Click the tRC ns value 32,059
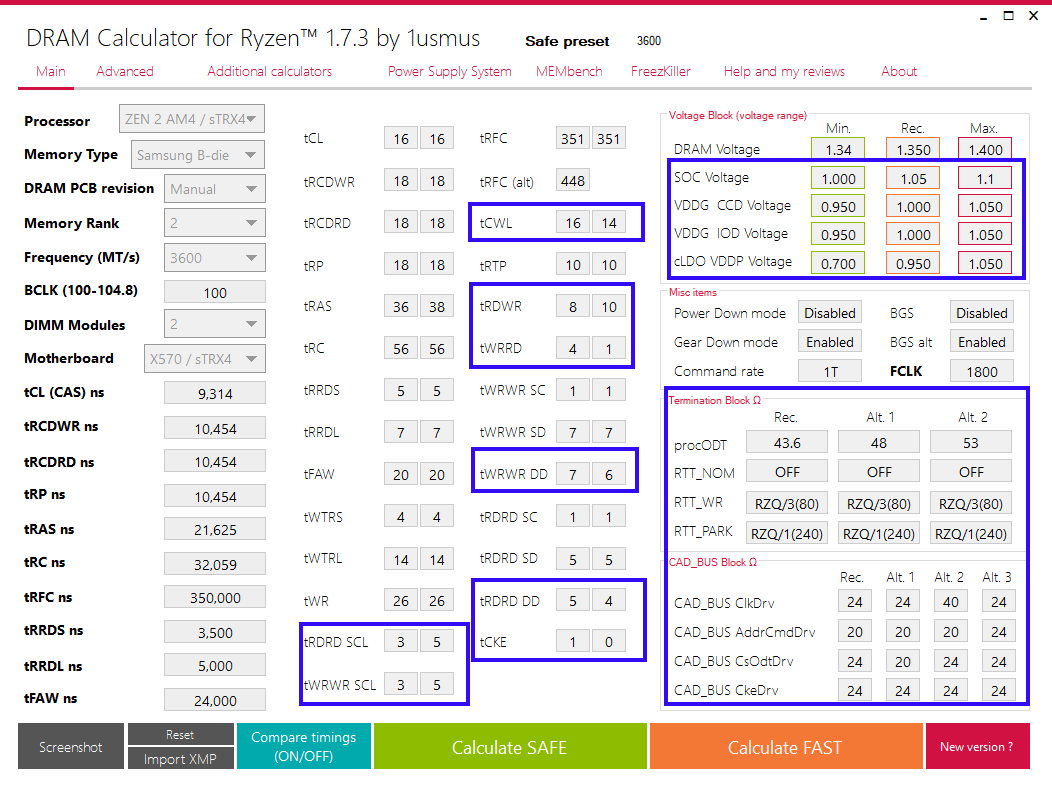Image resolution: width=1052 pixels, height=791 pixels. click(215, 564)
